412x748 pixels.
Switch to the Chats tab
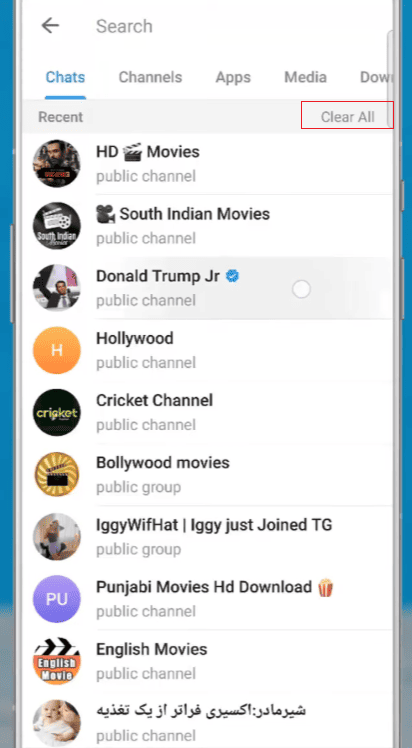pyautogui.click(x=65, y=77)
